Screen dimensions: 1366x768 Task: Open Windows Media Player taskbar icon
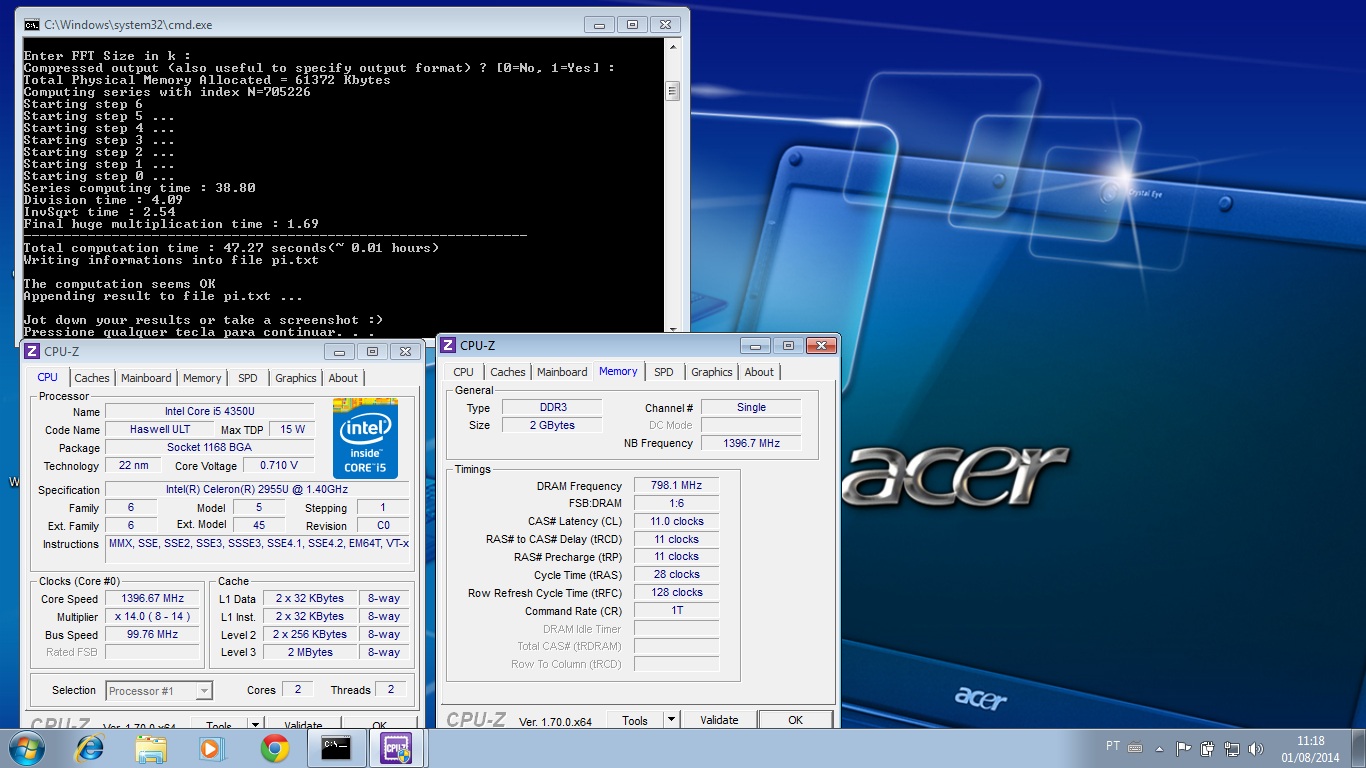point(211,748)
